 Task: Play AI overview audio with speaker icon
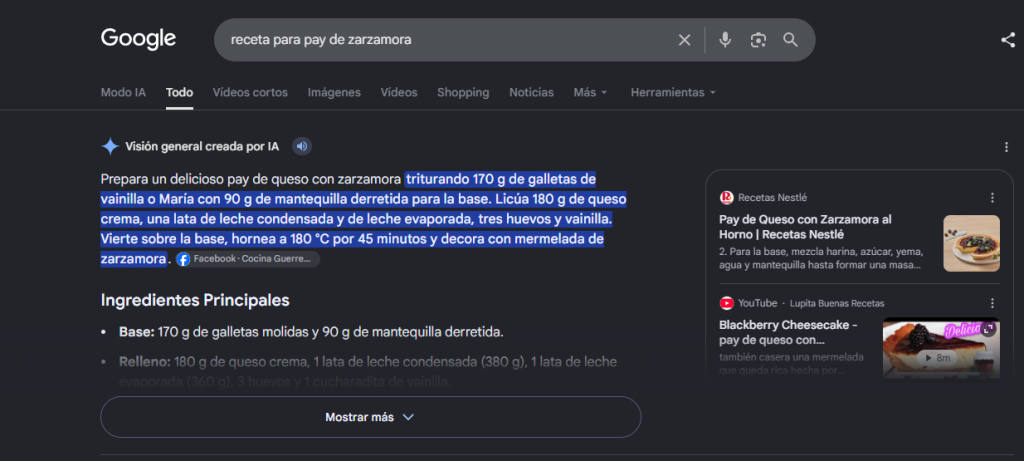pos(302,146)
